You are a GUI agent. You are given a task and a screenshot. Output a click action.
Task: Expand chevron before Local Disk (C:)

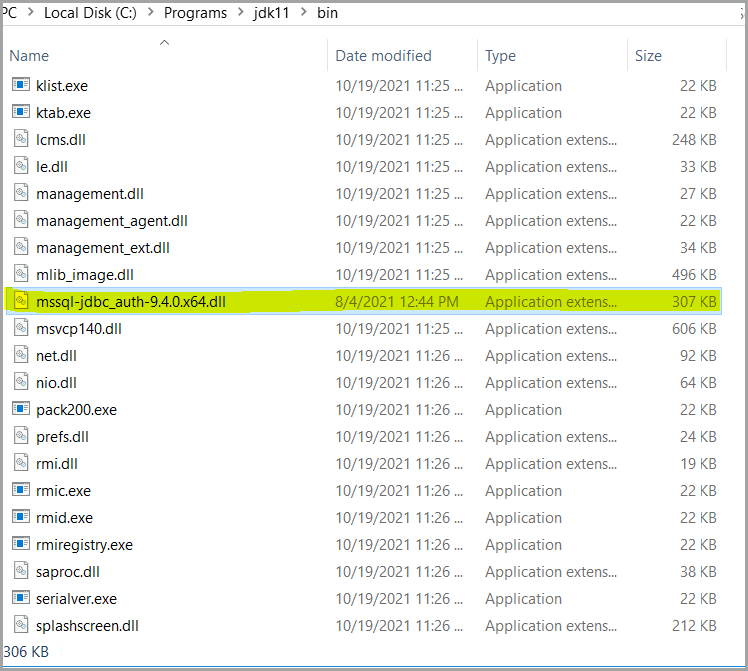coord(31,12)
